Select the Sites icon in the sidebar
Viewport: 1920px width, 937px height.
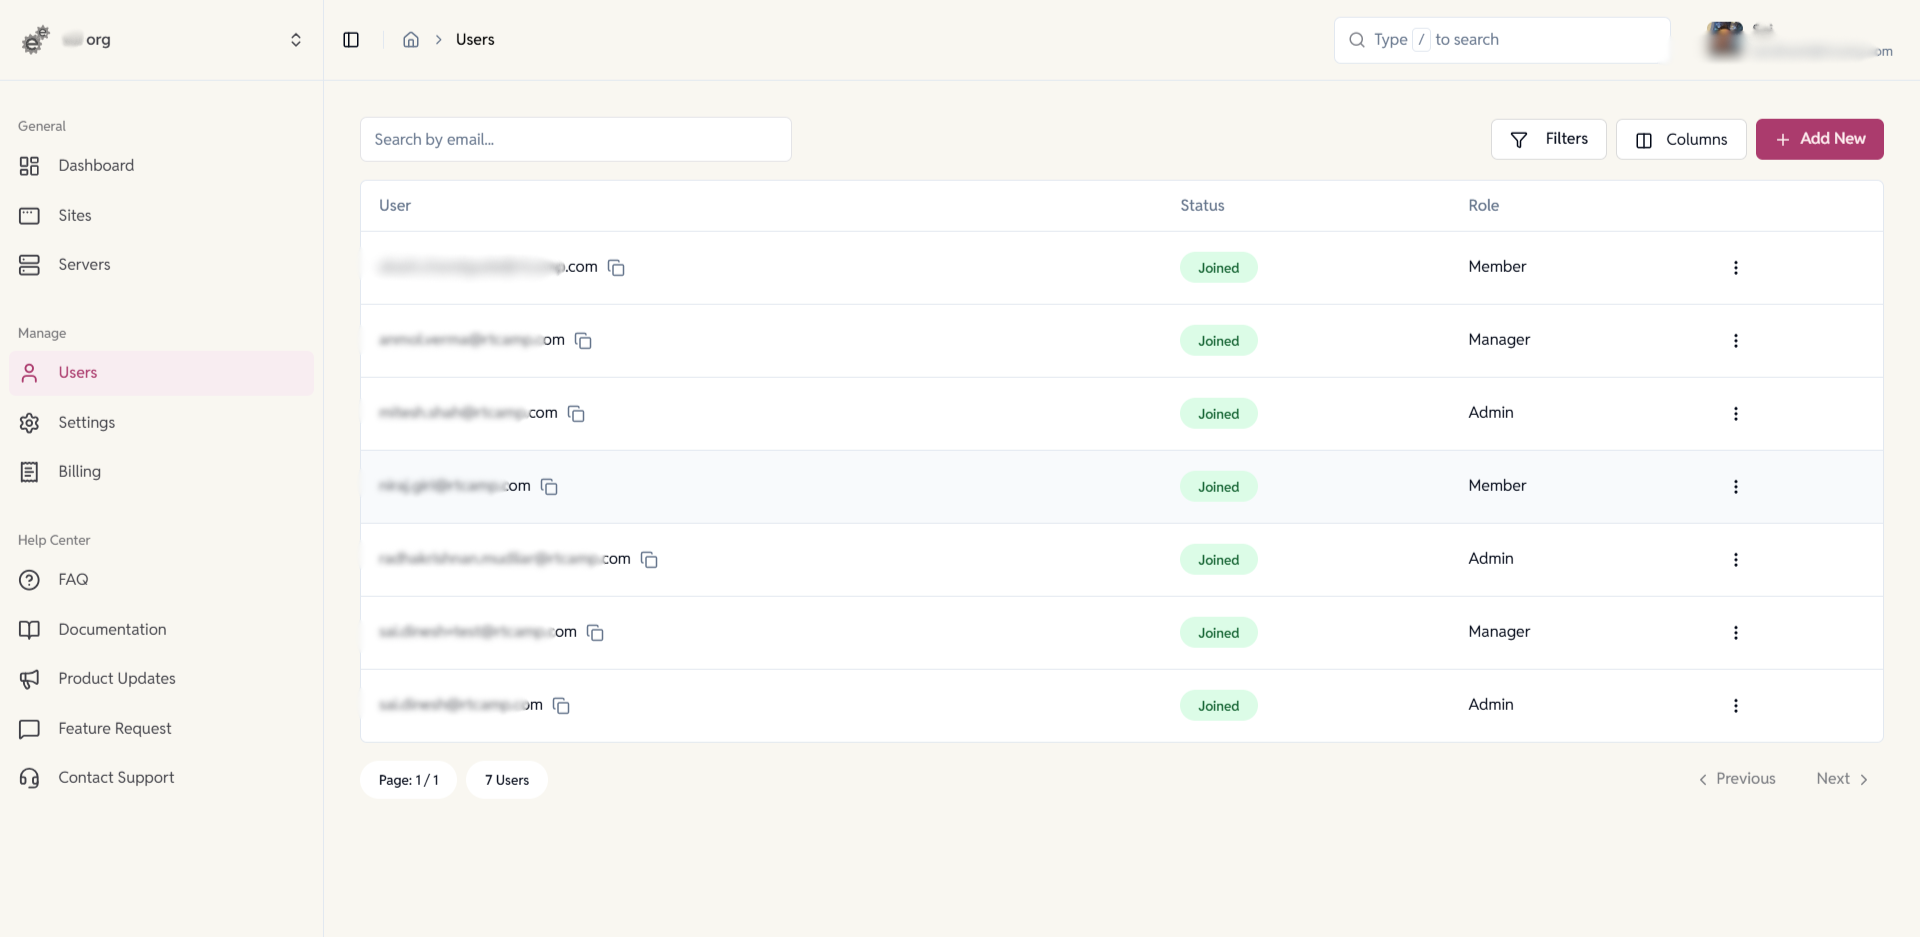(29, 215)
